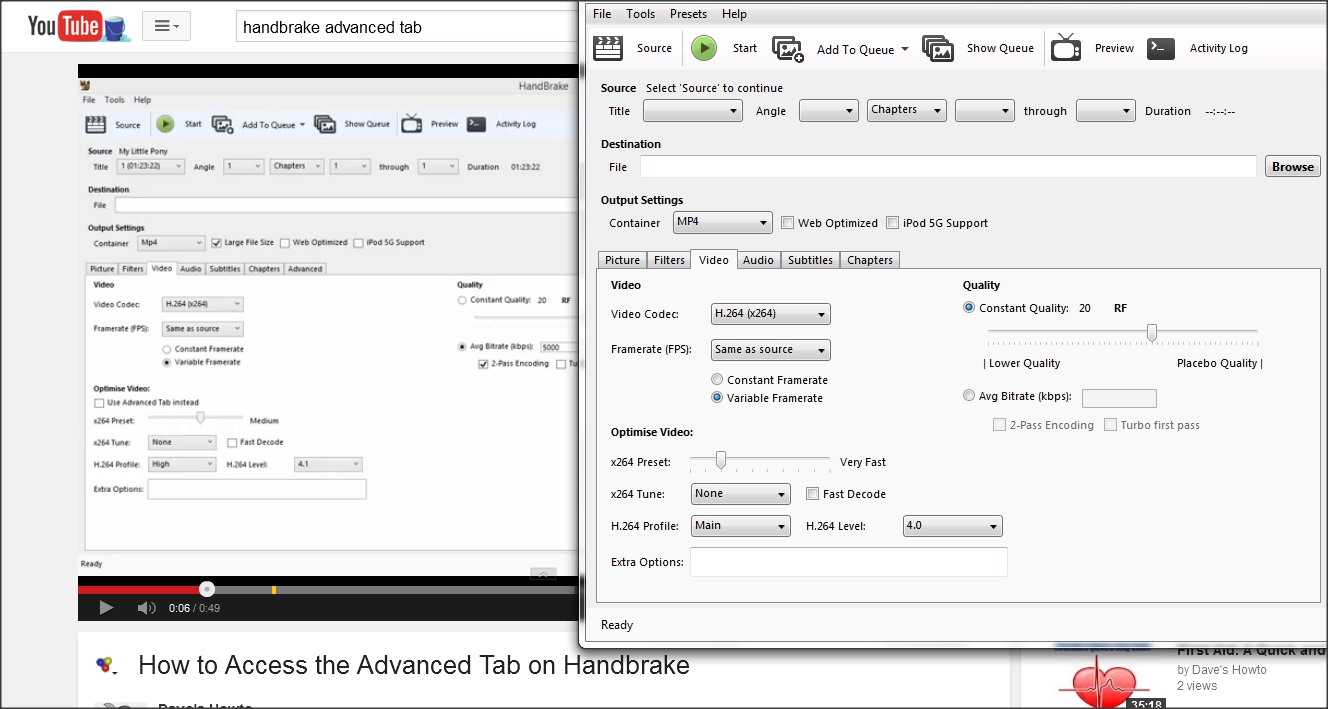
Task: Mute the YouTube video volume icon
Action: pos(146,607)
